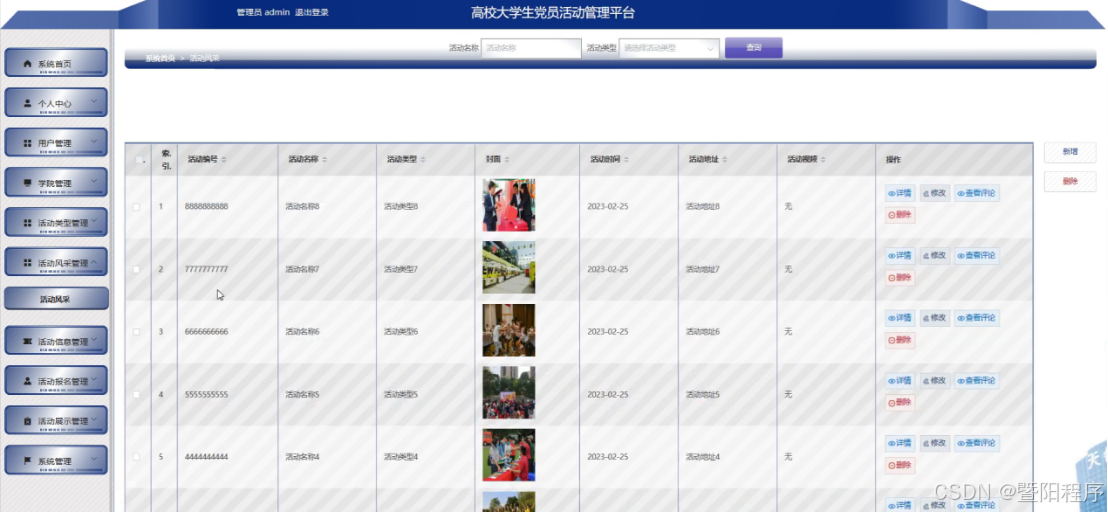1108x512 pixels.
Task: Sort by 活动名称 column sort arrows
Action: [x=324, y=160]
